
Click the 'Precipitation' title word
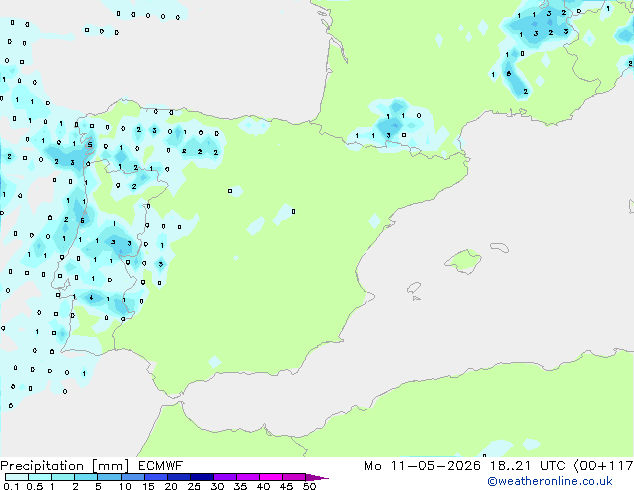pos(42,466)
